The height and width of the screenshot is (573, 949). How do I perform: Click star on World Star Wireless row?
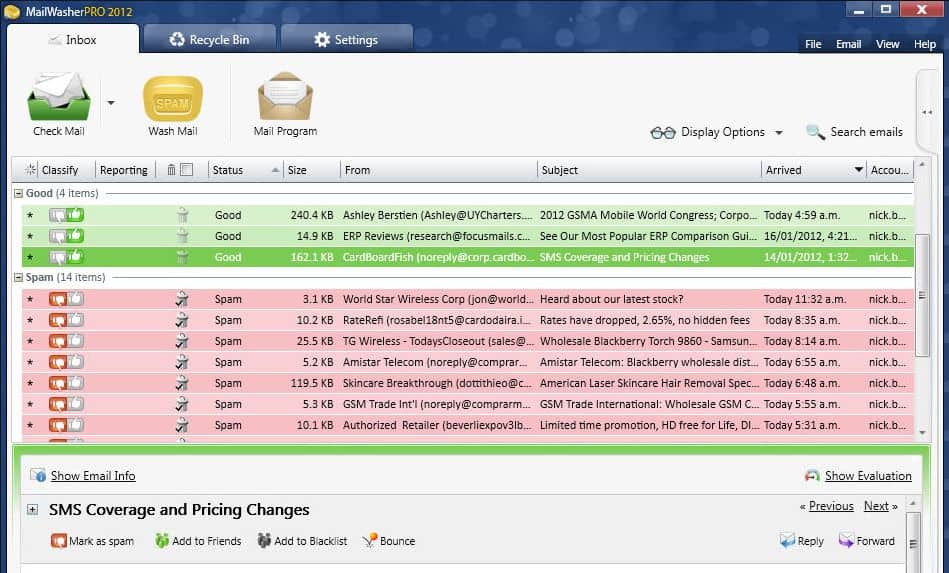point(30,300)
